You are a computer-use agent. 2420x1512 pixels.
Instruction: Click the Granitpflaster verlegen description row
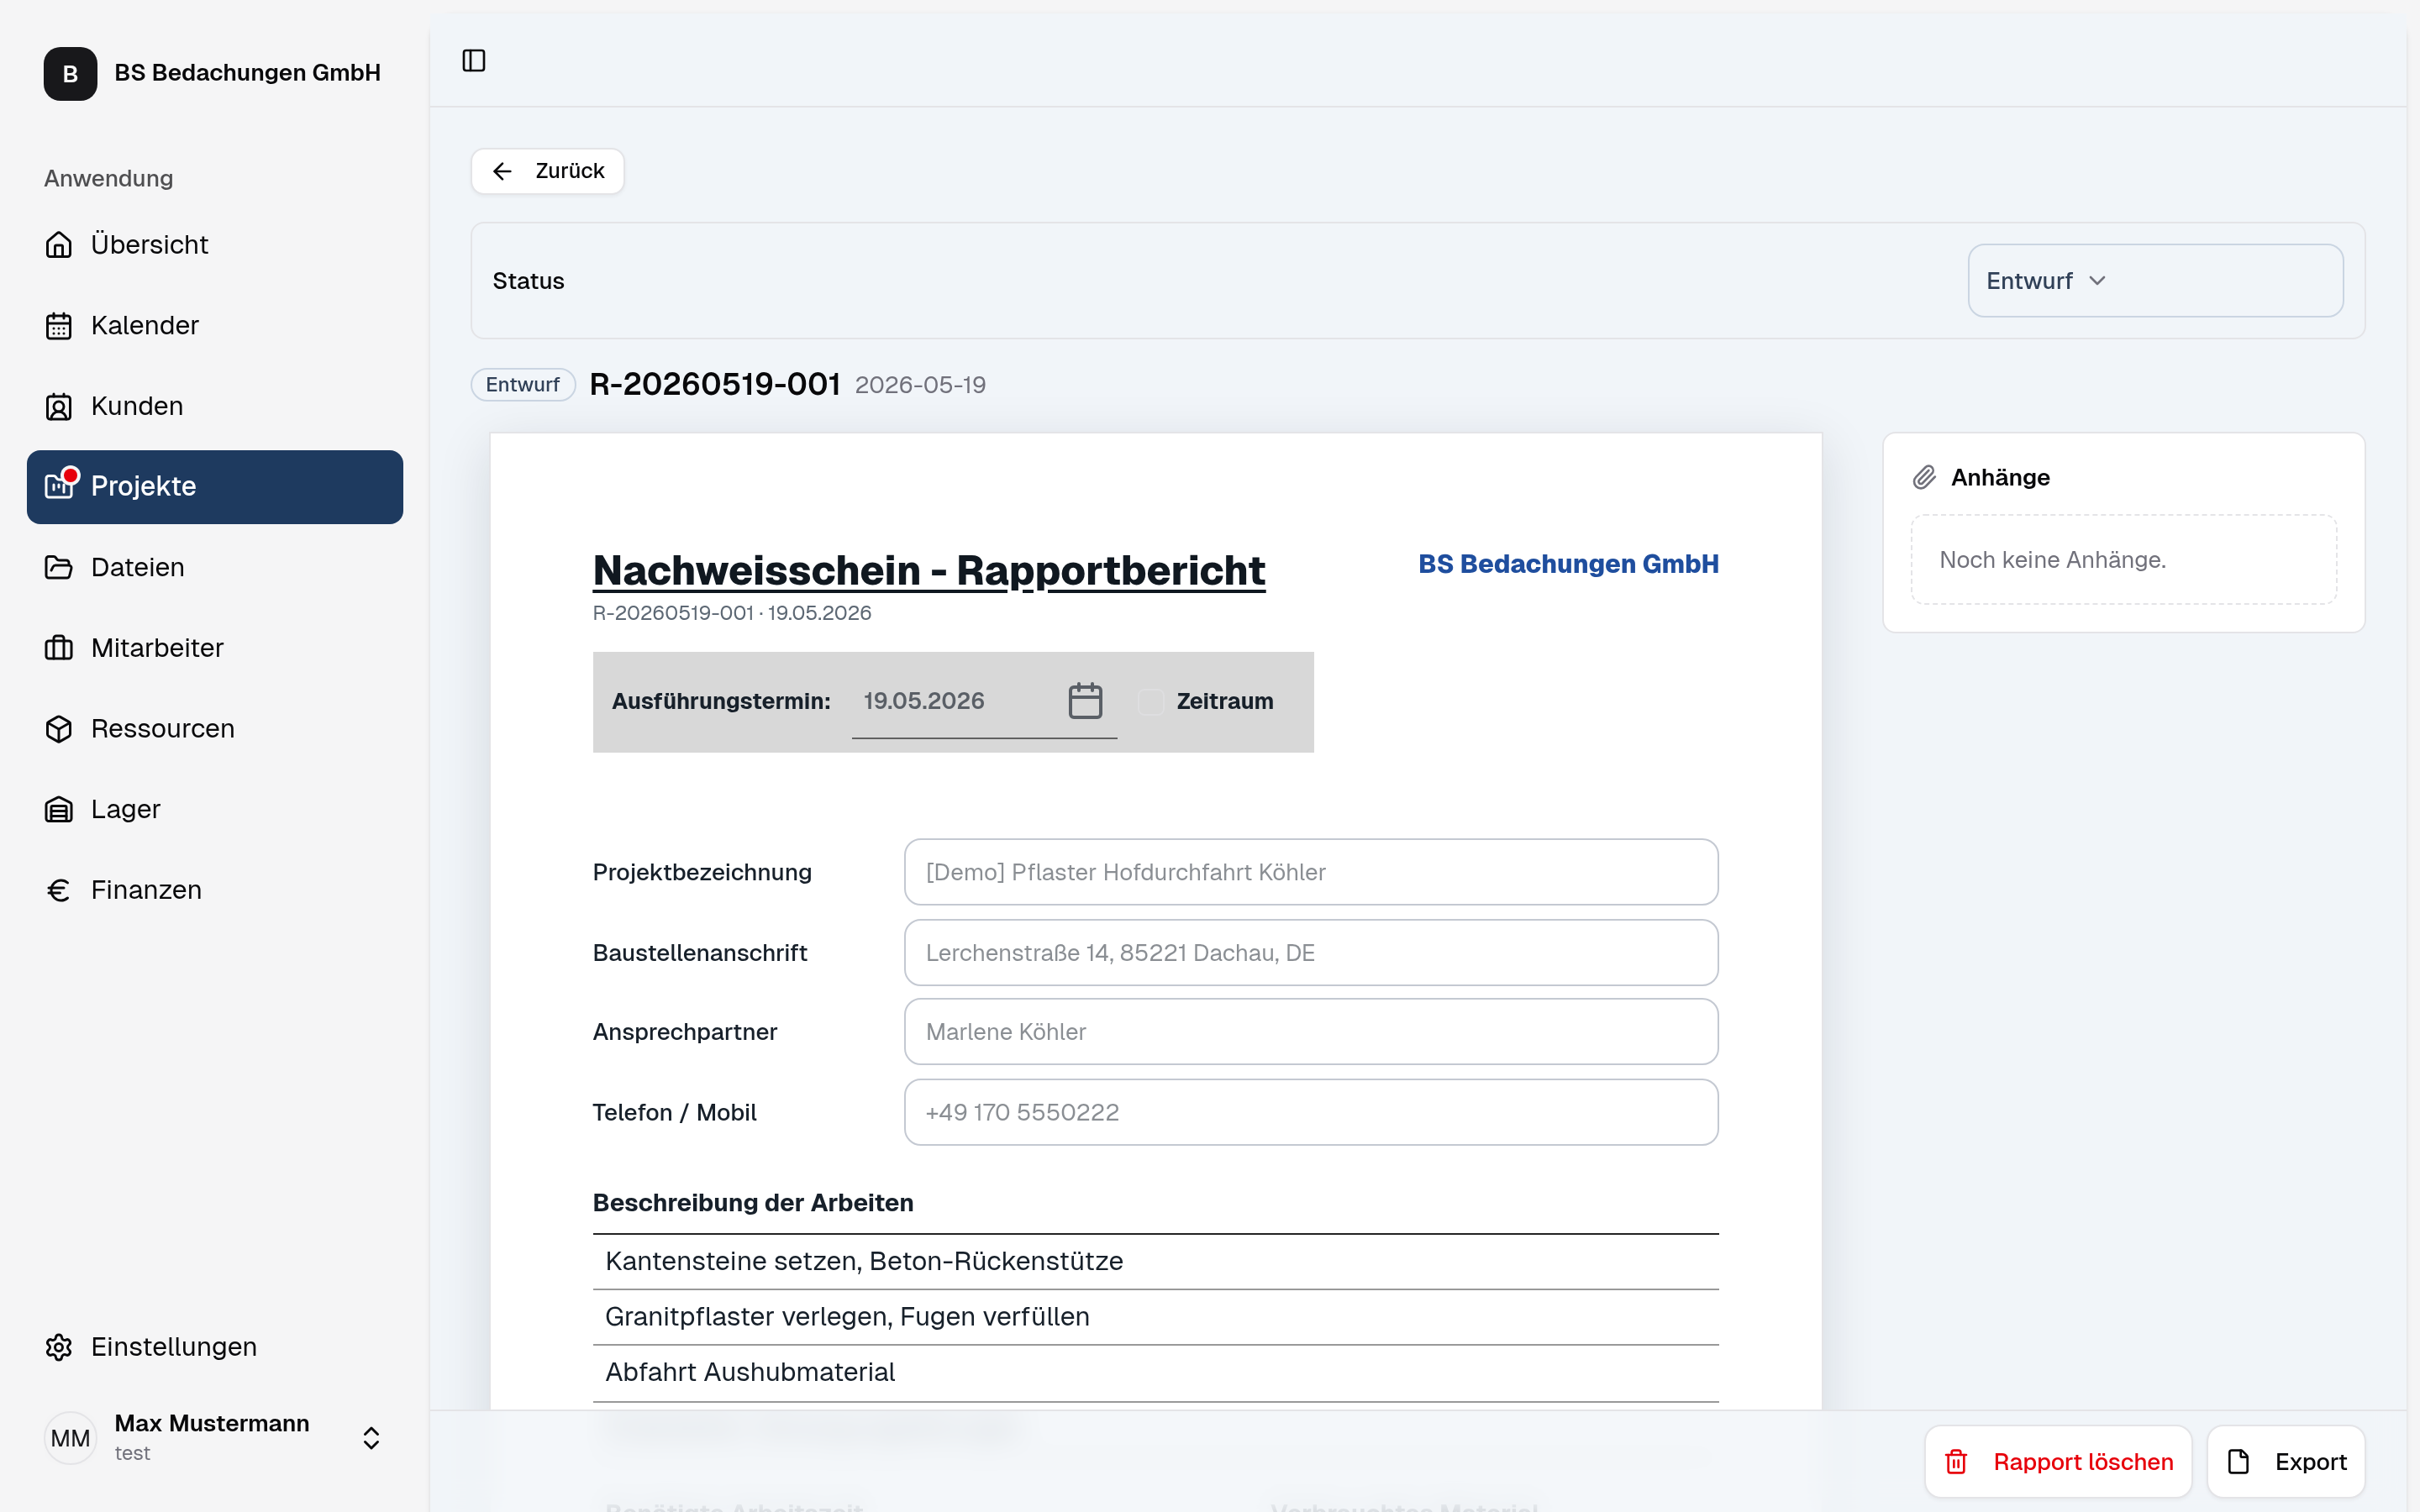coord(1156,1317)
